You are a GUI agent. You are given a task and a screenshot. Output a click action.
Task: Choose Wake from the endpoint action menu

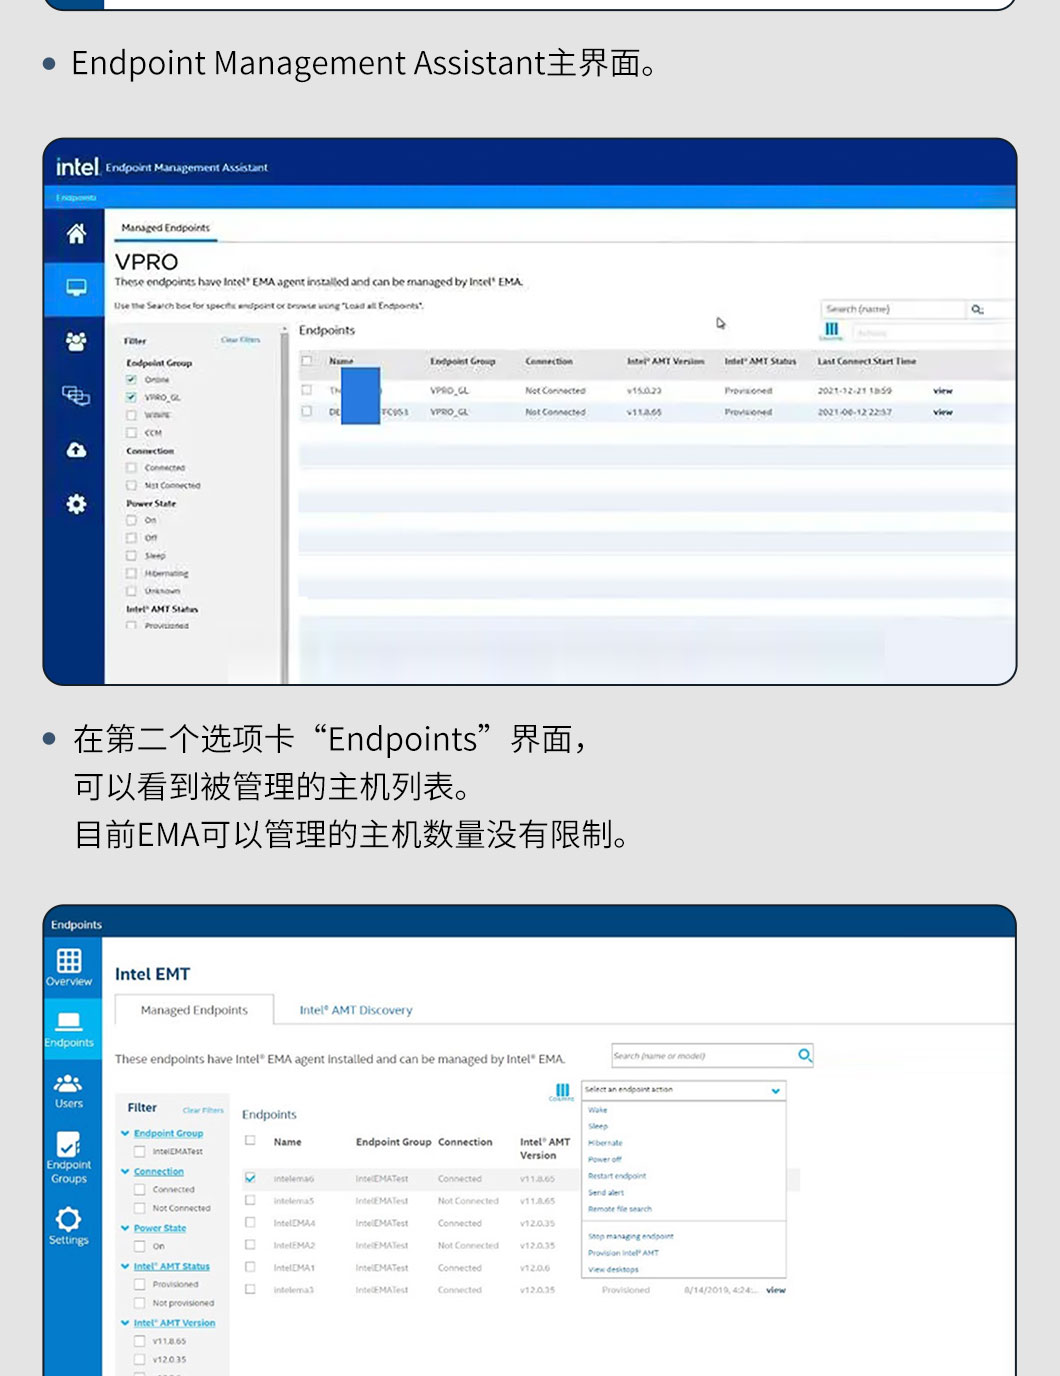coord(598,1110)
